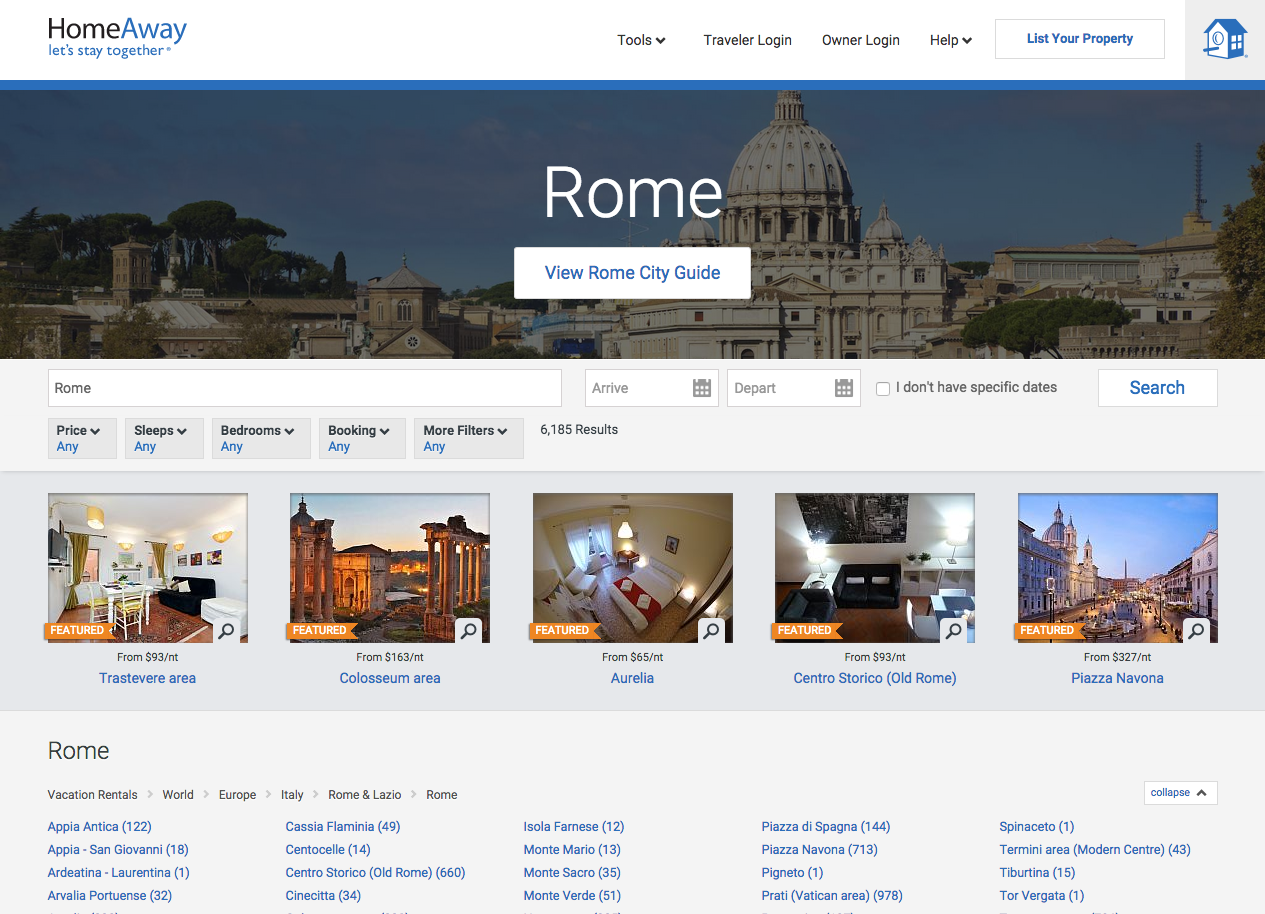Viewport: 1265px width, 914px height.
Task: Open Pigneto (1) listings
Action: coord(793,873)
